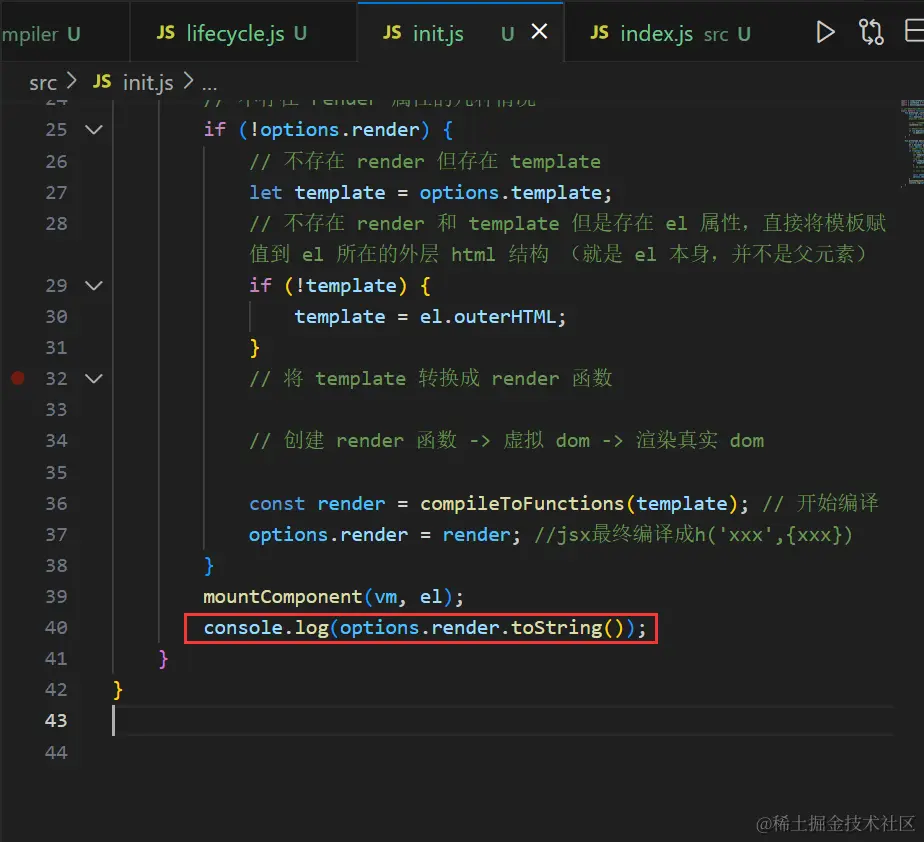Screen dimensions: 924x842
Task: Close the init.js tab
Action: tap(539, 31)
